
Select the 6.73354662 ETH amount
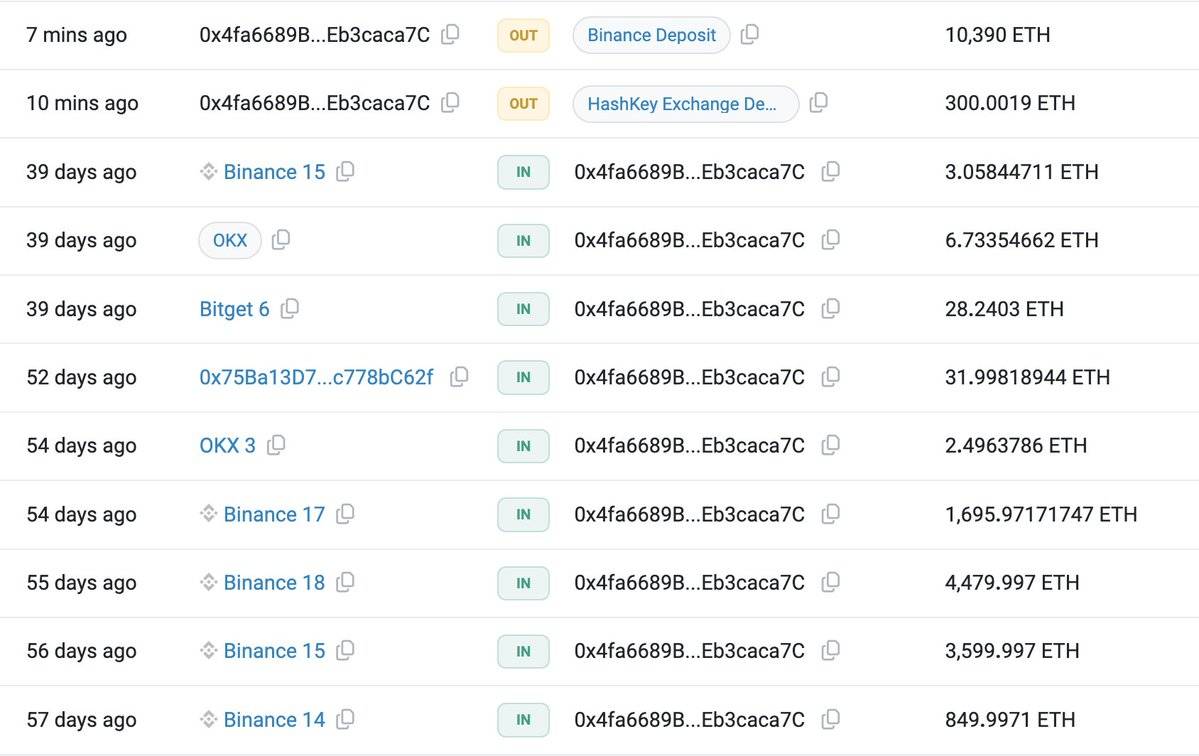(1022, 240)
